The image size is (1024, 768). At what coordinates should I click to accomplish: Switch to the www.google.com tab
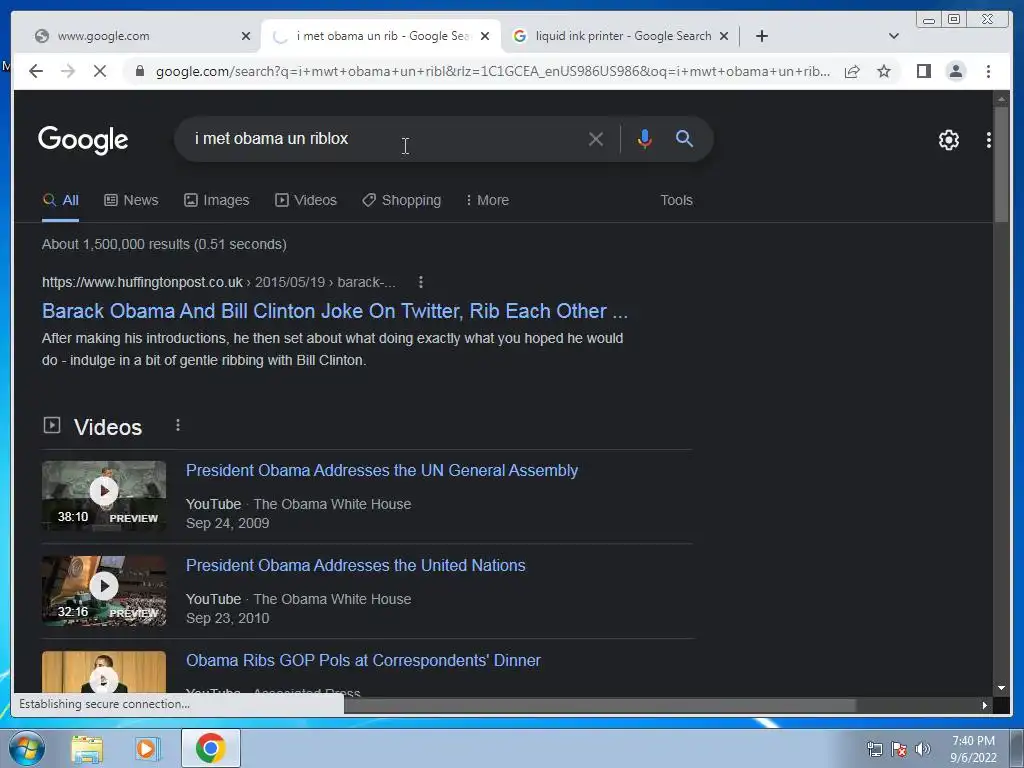point(134,36)
